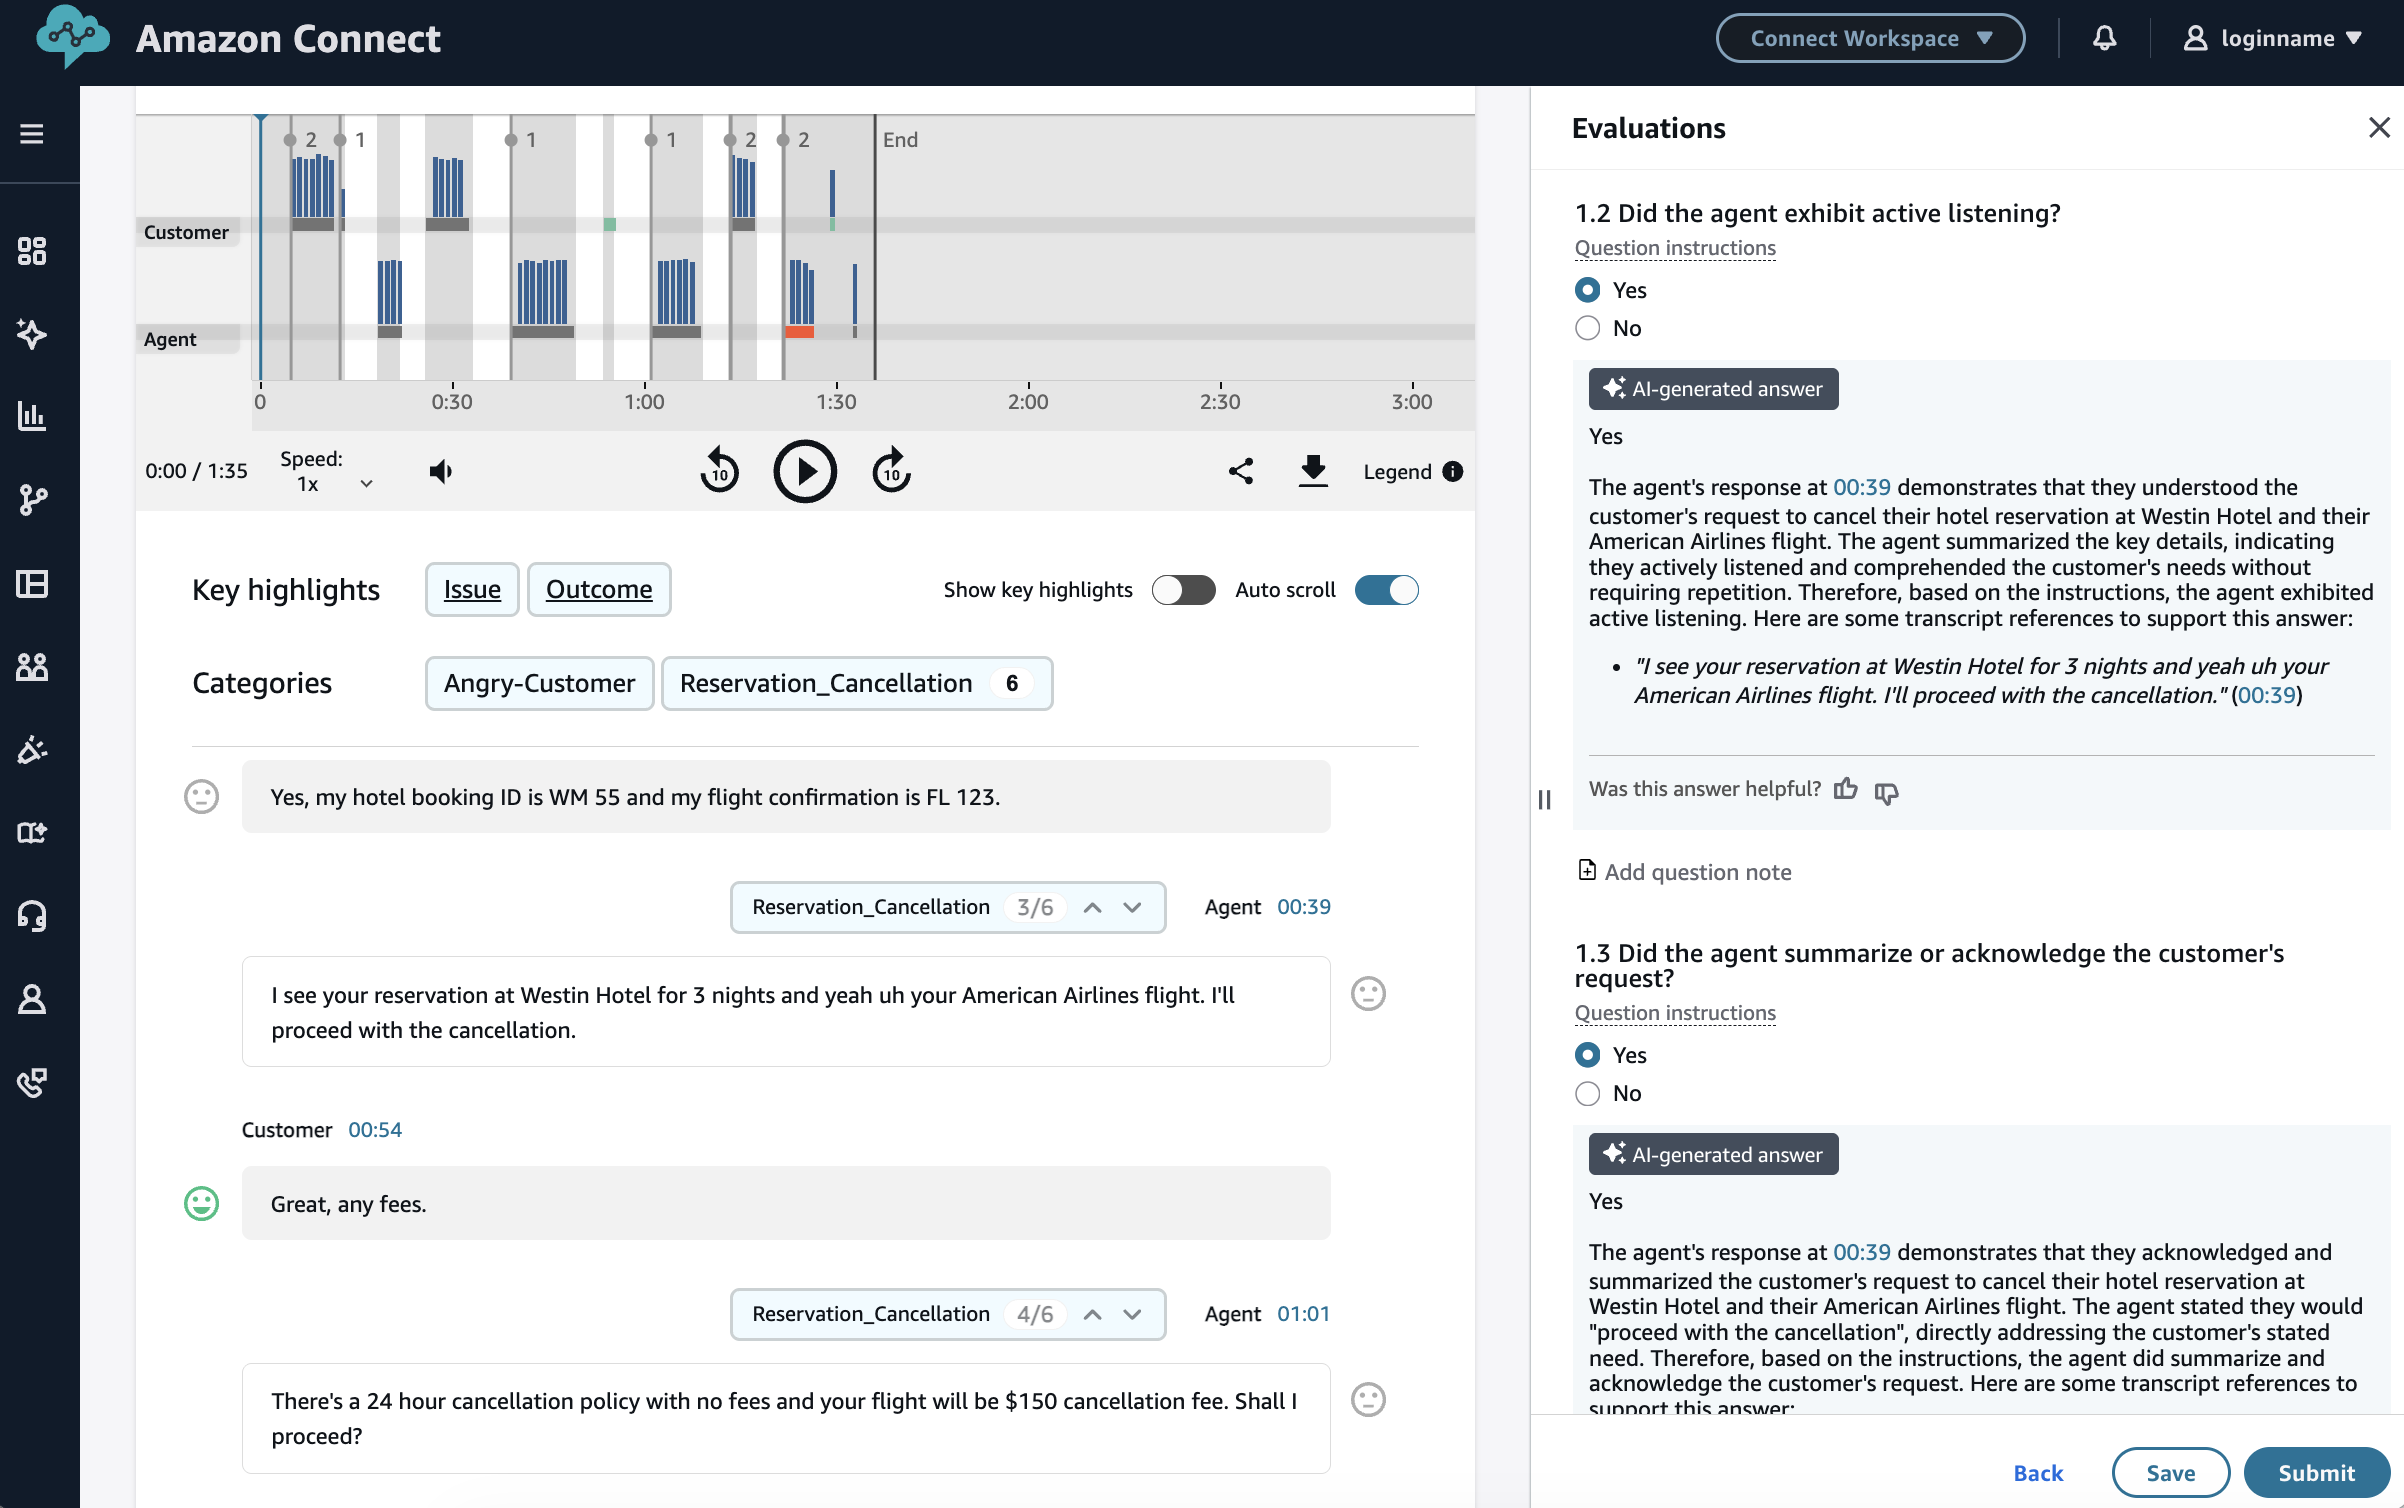2404x1508 pixels.
Task: Turn off Auto scroll toggle
Action: tap(1386, 590)
